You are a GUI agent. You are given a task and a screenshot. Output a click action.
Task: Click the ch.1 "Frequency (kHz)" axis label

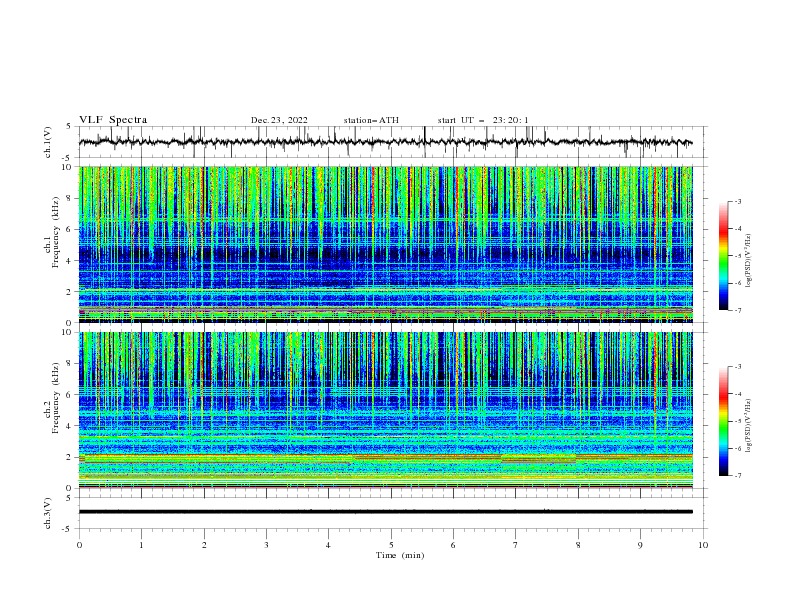click(55, 232)
